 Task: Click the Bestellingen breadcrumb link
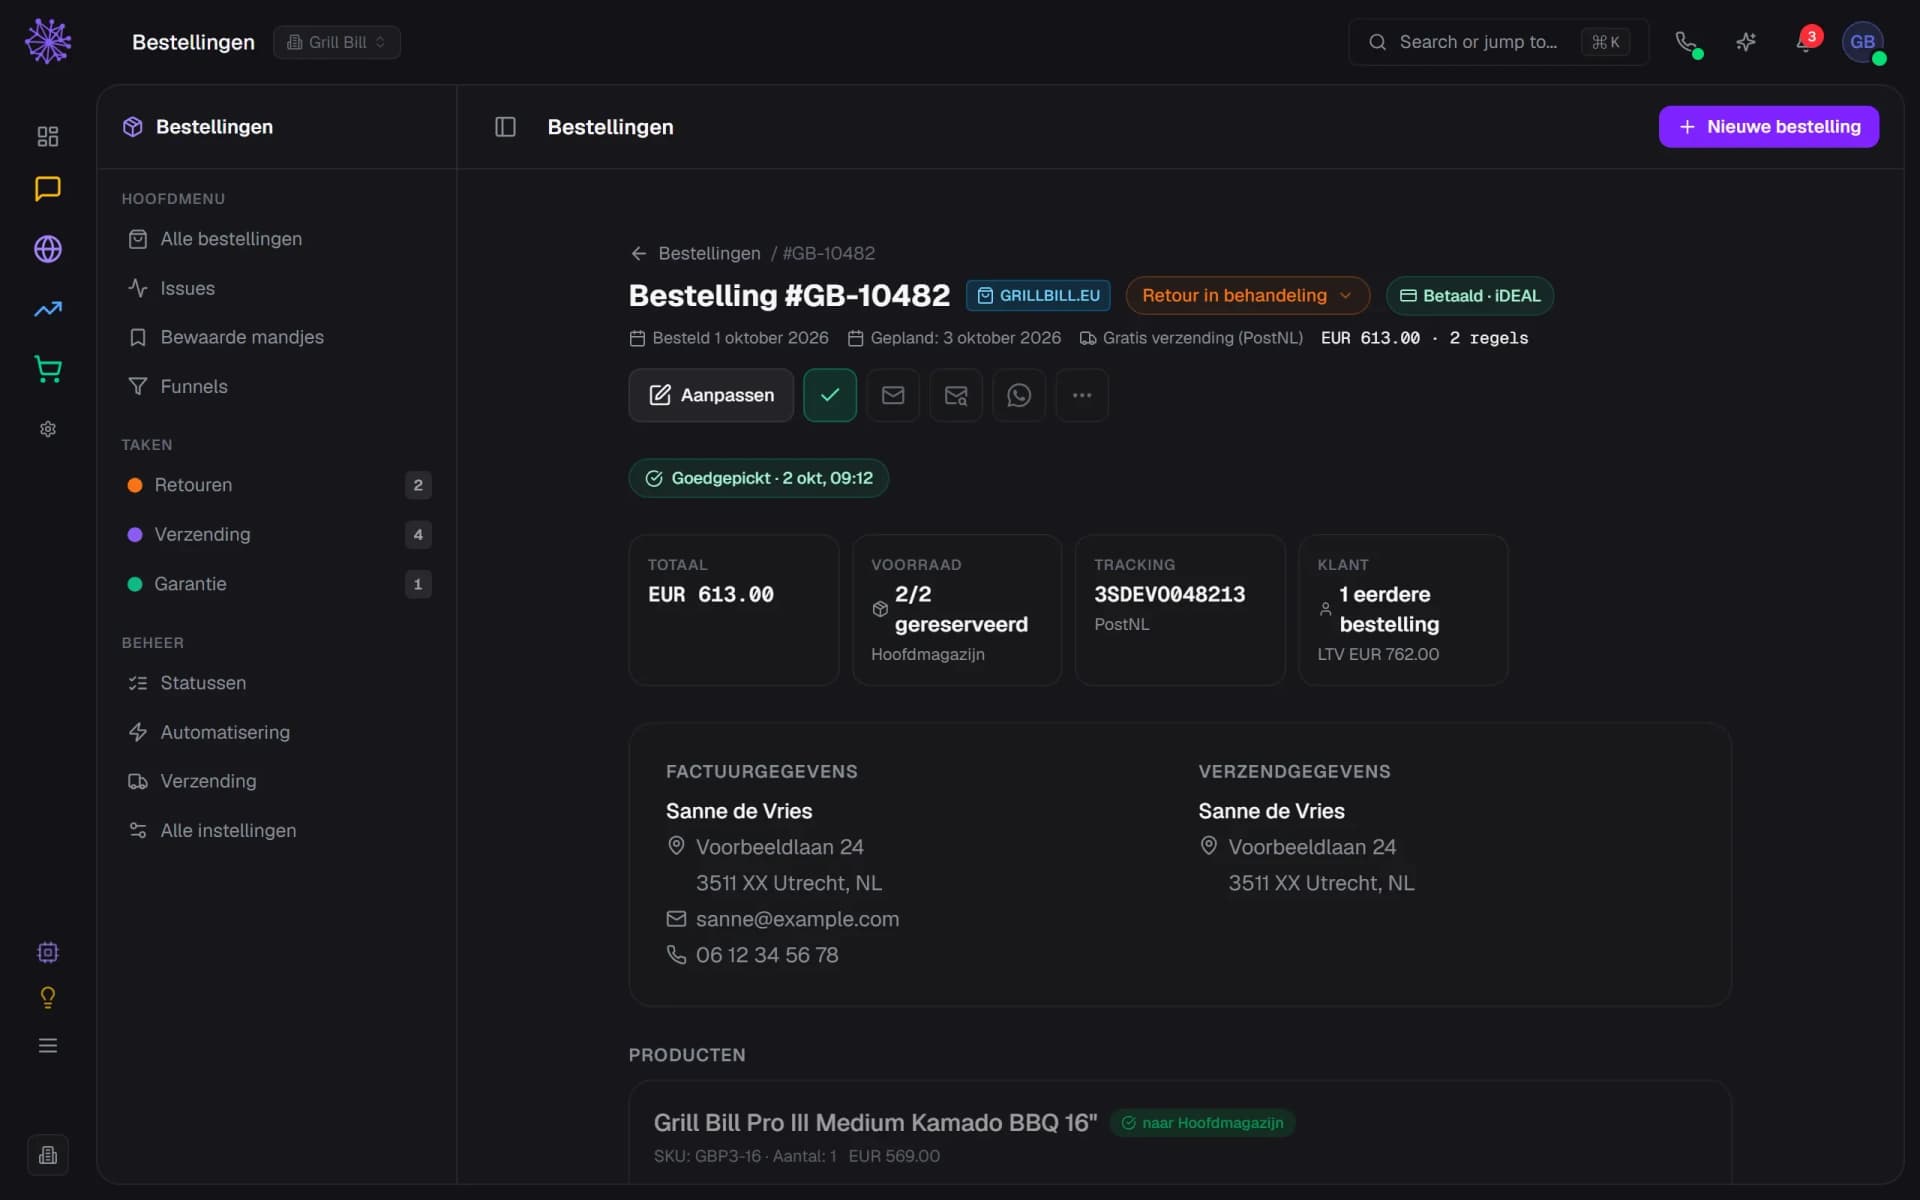click(x=709, y=254)
